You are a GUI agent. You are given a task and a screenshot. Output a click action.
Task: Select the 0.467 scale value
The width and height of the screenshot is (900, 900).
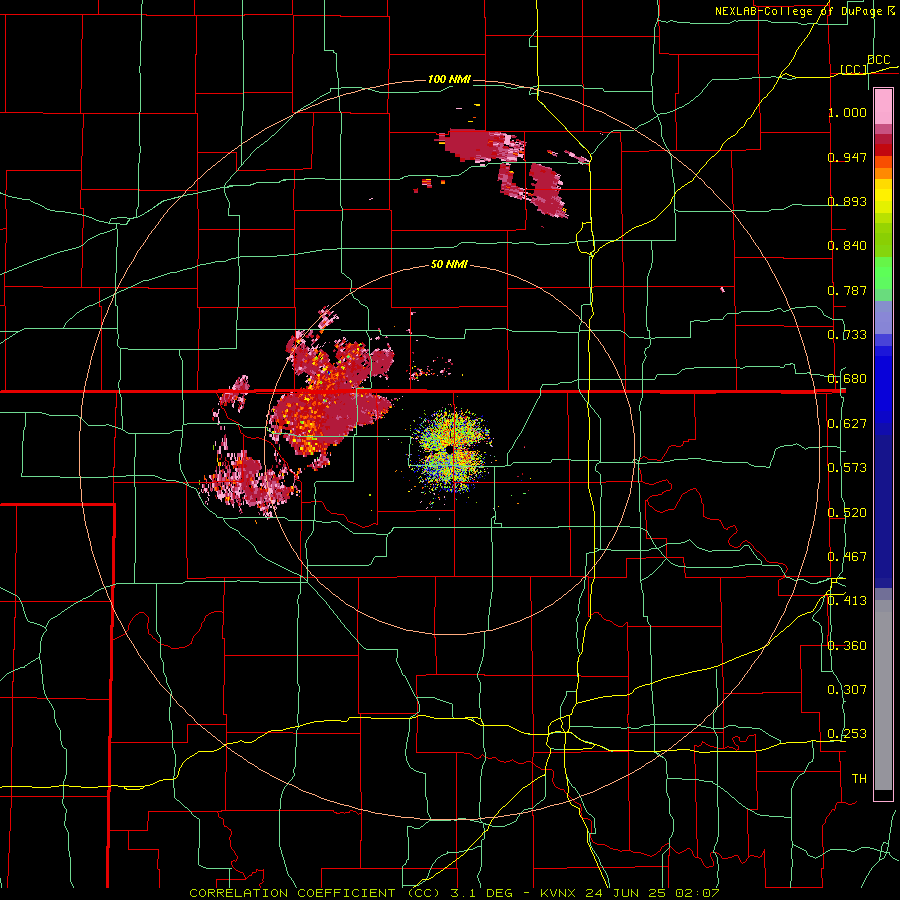(847, 557)
